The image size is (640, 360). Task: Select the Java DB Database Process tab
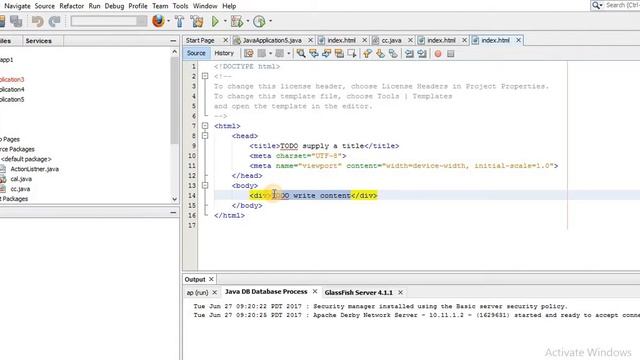[x=266, y=291]
